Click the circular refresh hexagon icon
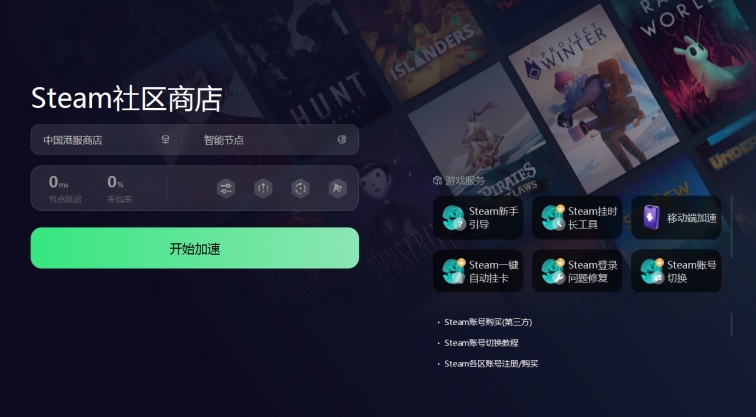Image resolution: width=756 pixels, height=417 pixels. pyautogui.click(x=300, y=188)
